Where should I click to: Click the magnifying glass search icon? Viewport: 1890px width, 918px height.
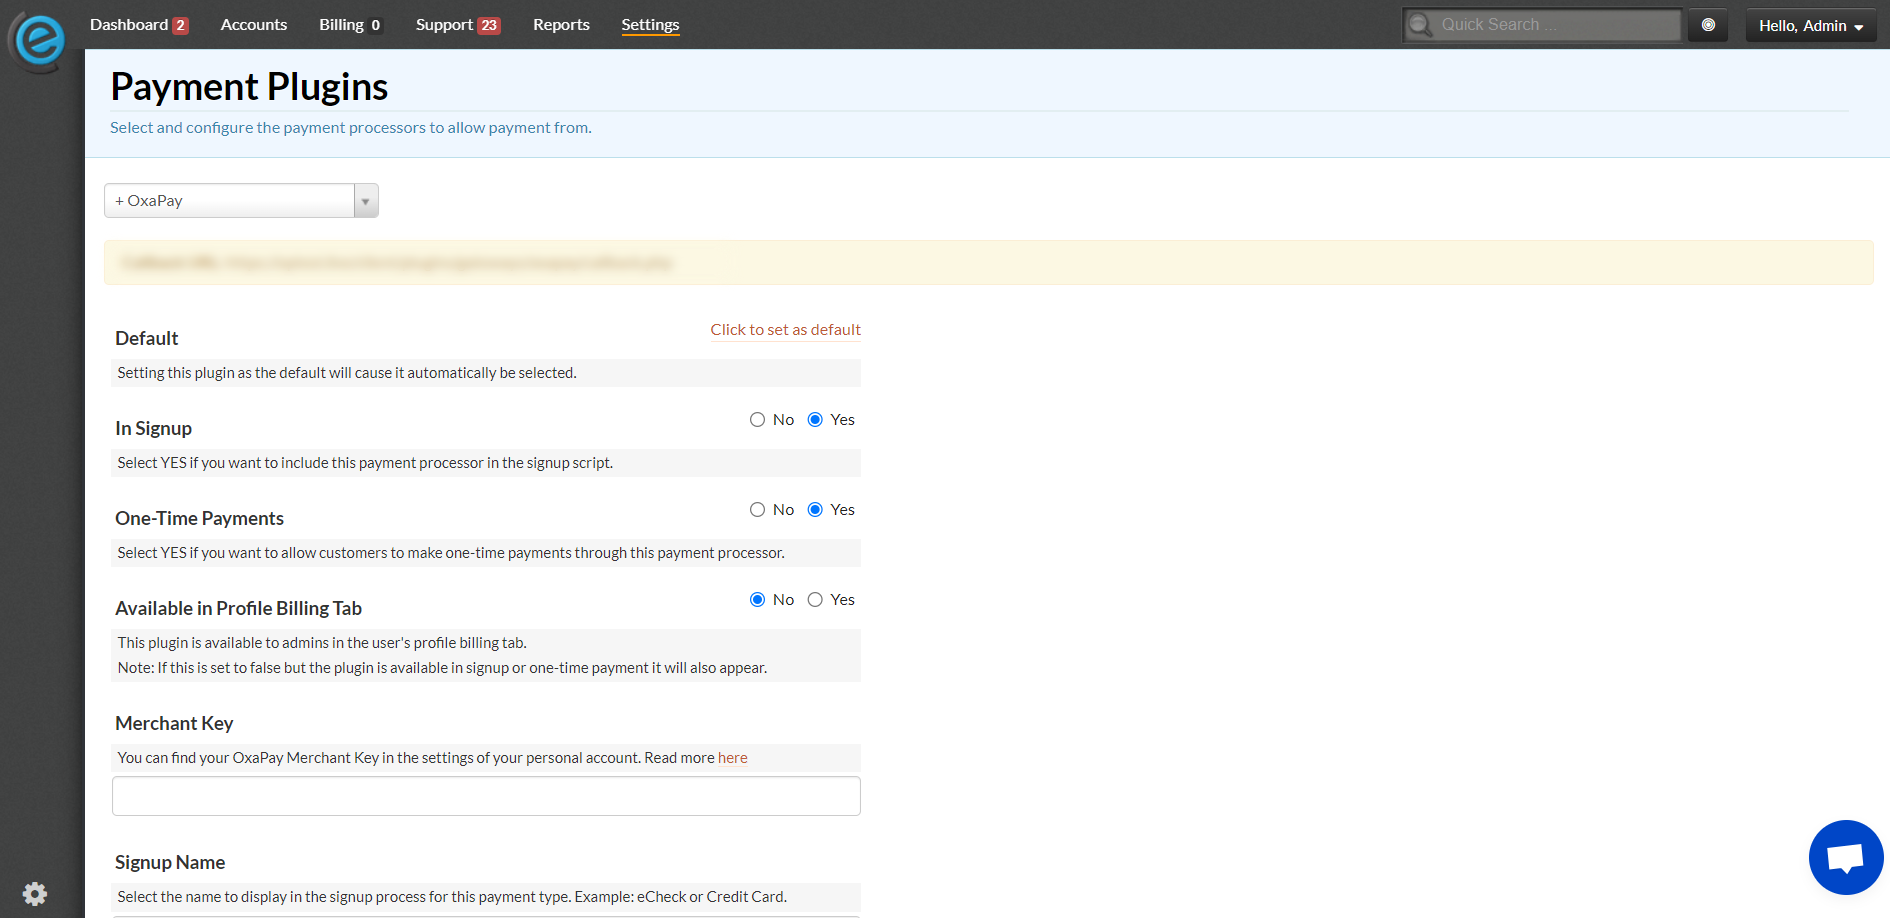pyautogui.click(x=1420, y=25)
